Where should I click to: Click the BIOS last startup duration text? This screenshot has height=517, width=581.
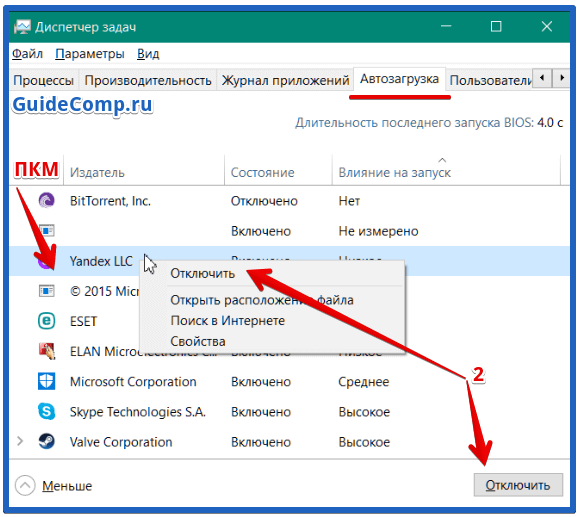429,123
